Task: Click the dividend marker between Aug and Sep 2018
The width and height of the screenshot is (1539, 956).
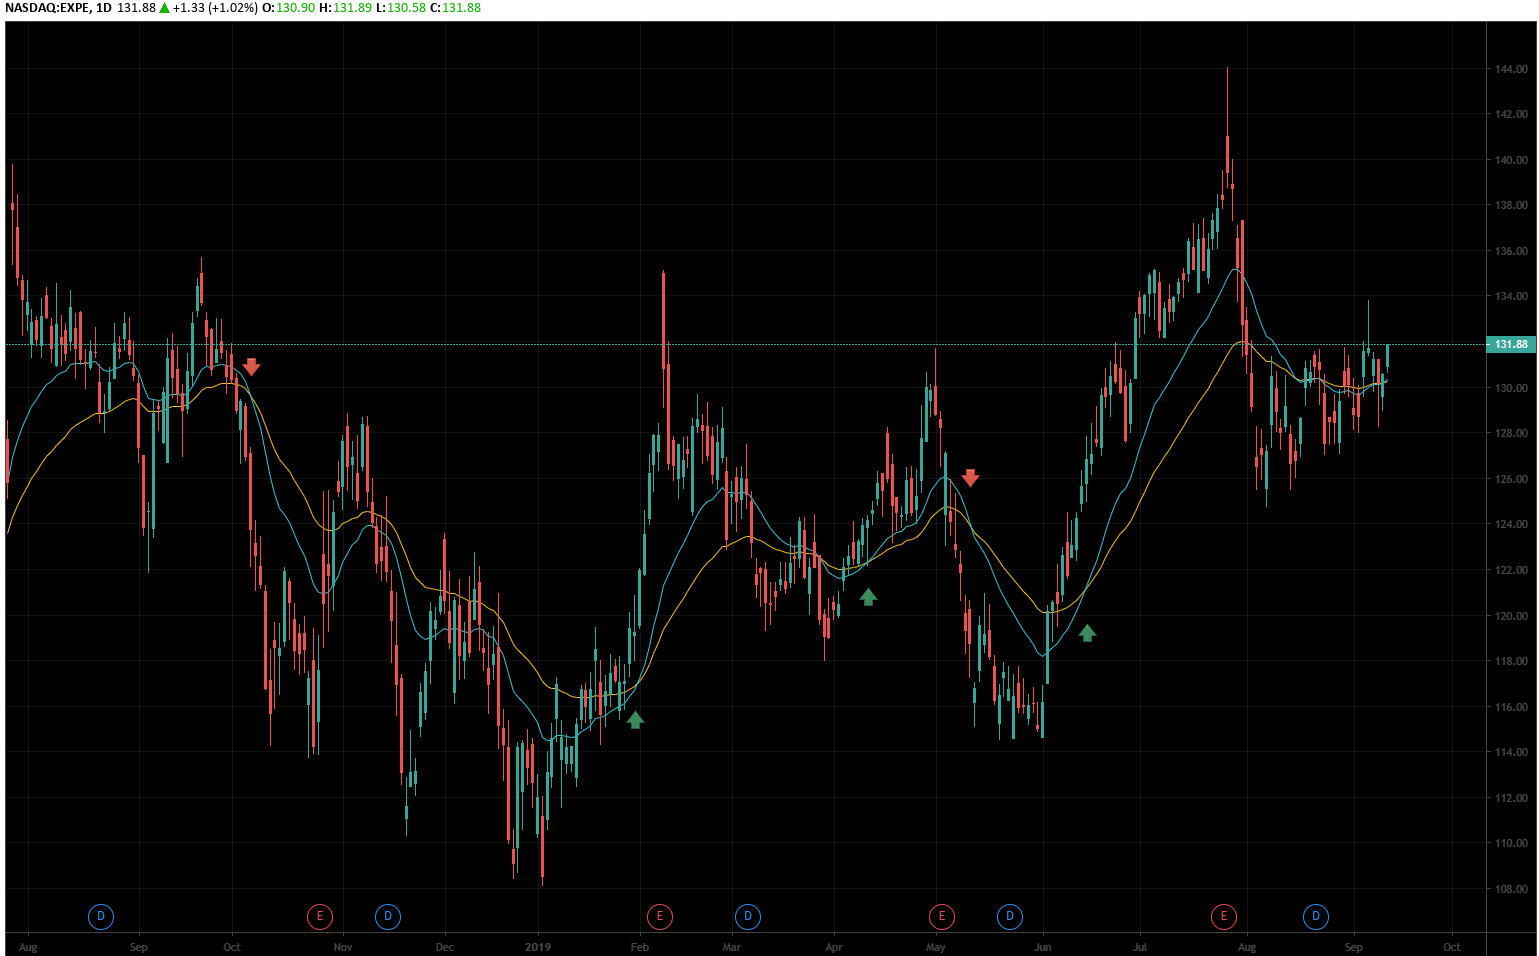Action: pos(100,916)
